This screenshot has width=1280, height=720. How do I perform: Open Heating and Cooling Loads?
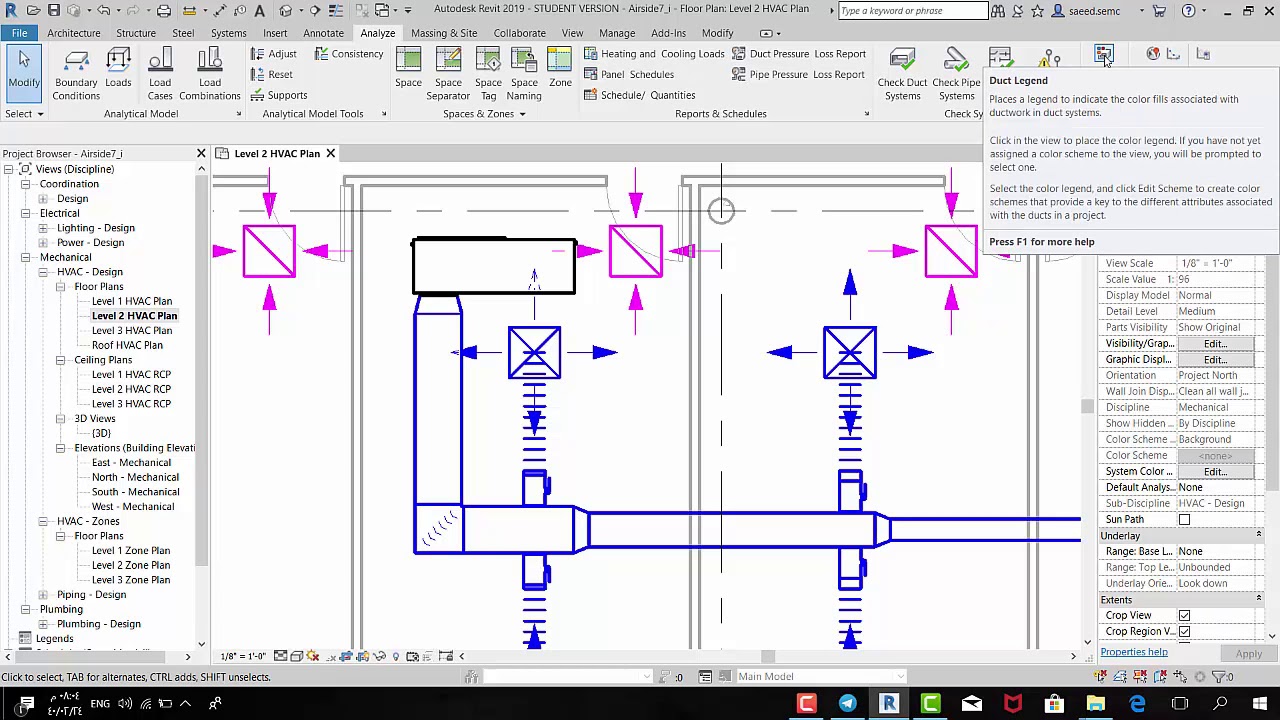point(654,54)
